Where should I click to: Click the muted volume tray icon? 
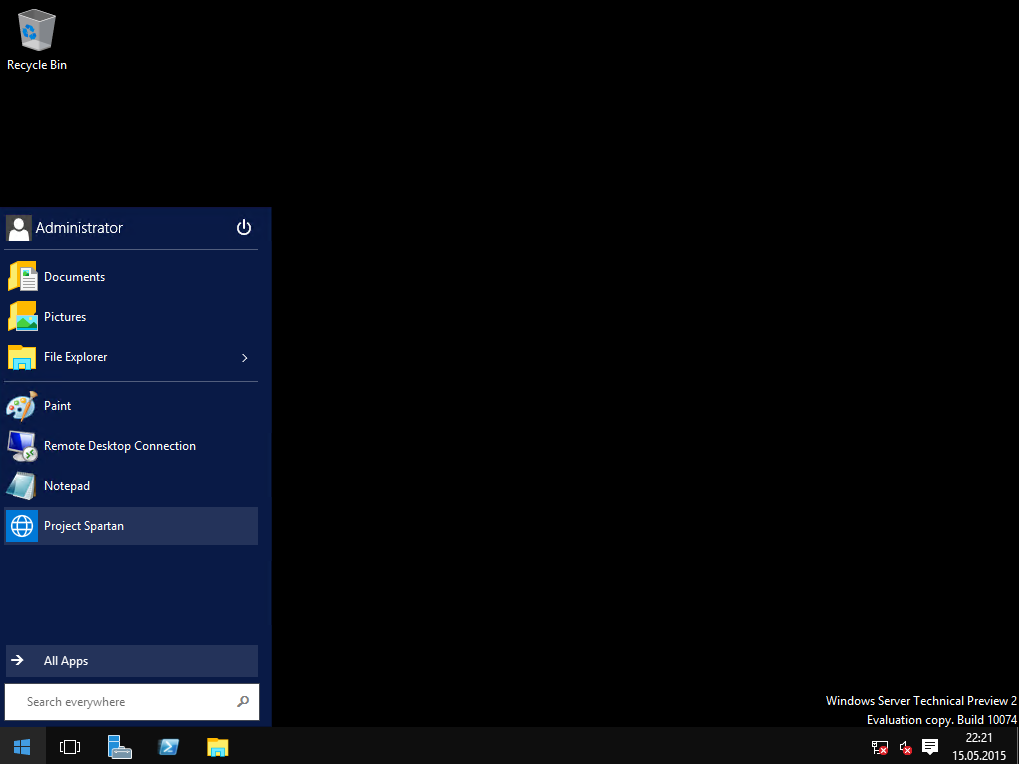(x=905, y=748)
